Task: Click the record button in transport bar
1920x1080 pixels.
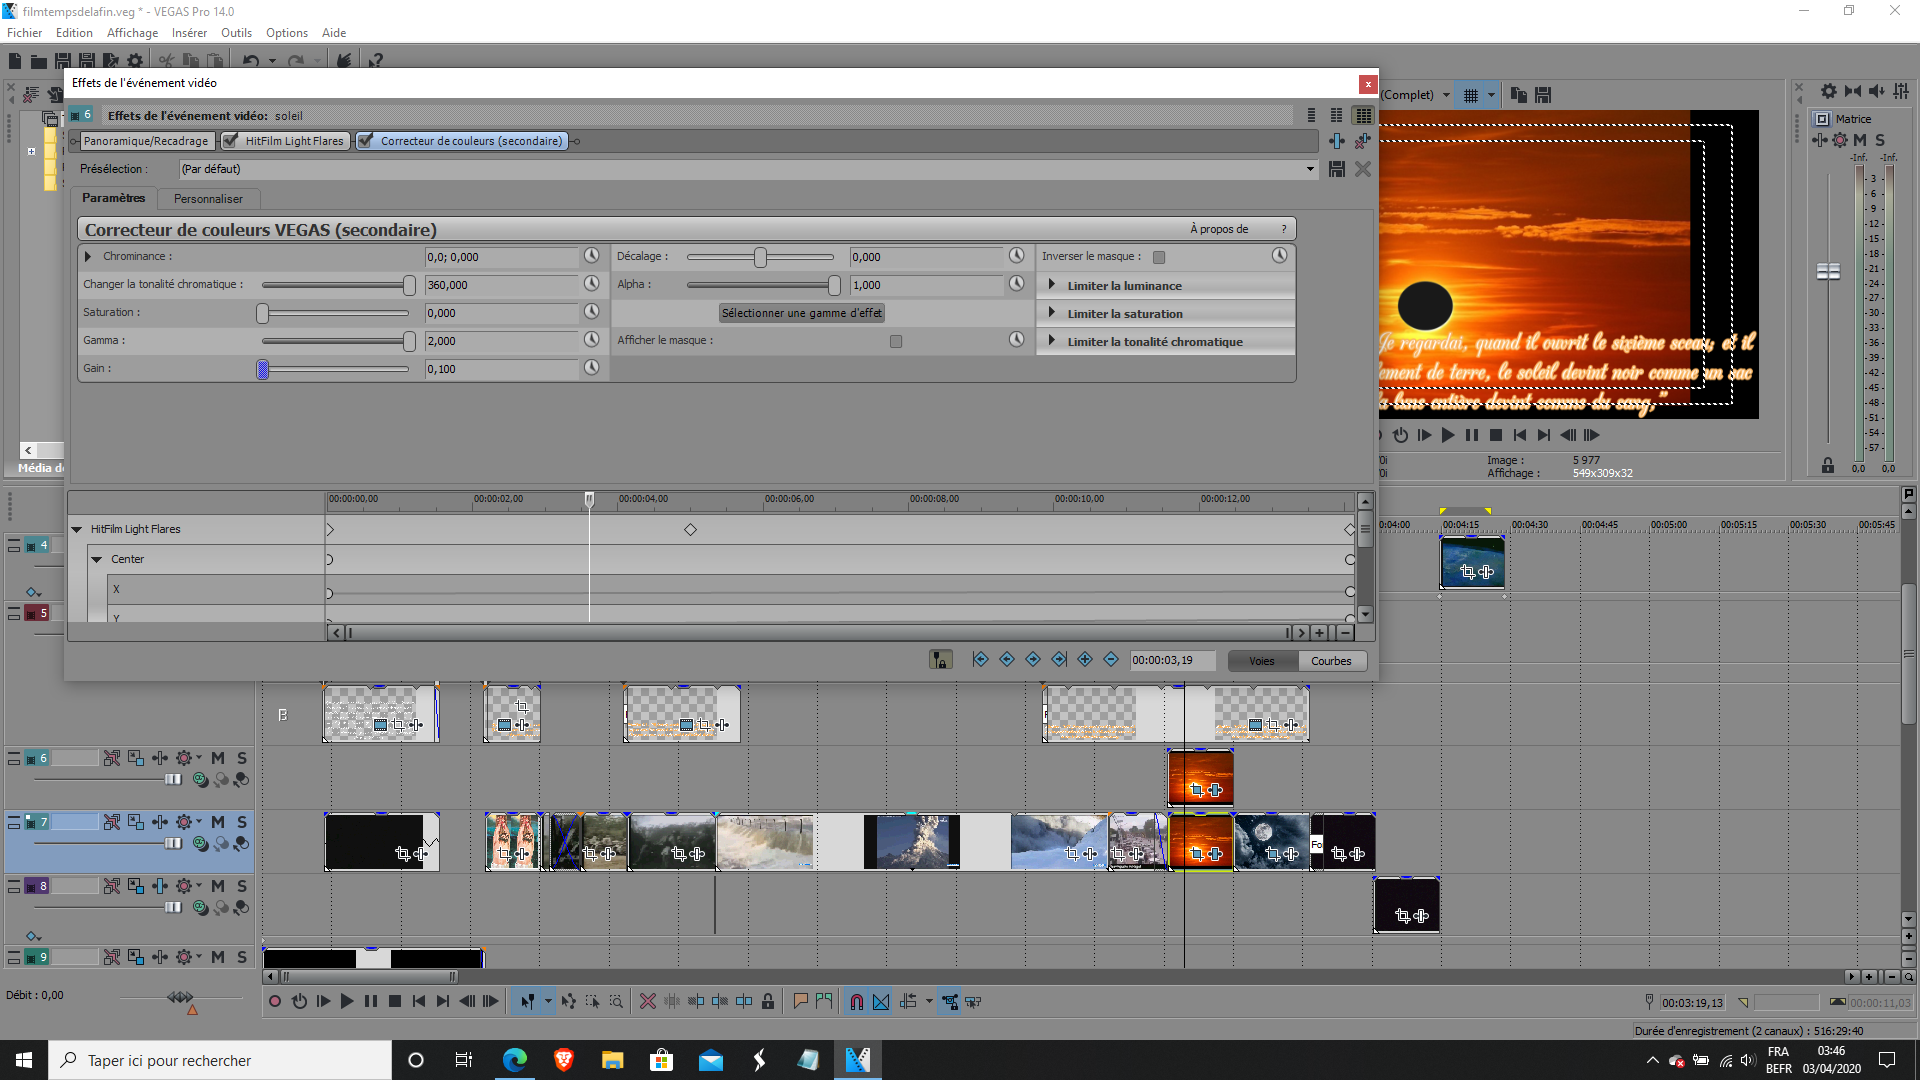Action: click(275, 1001)
